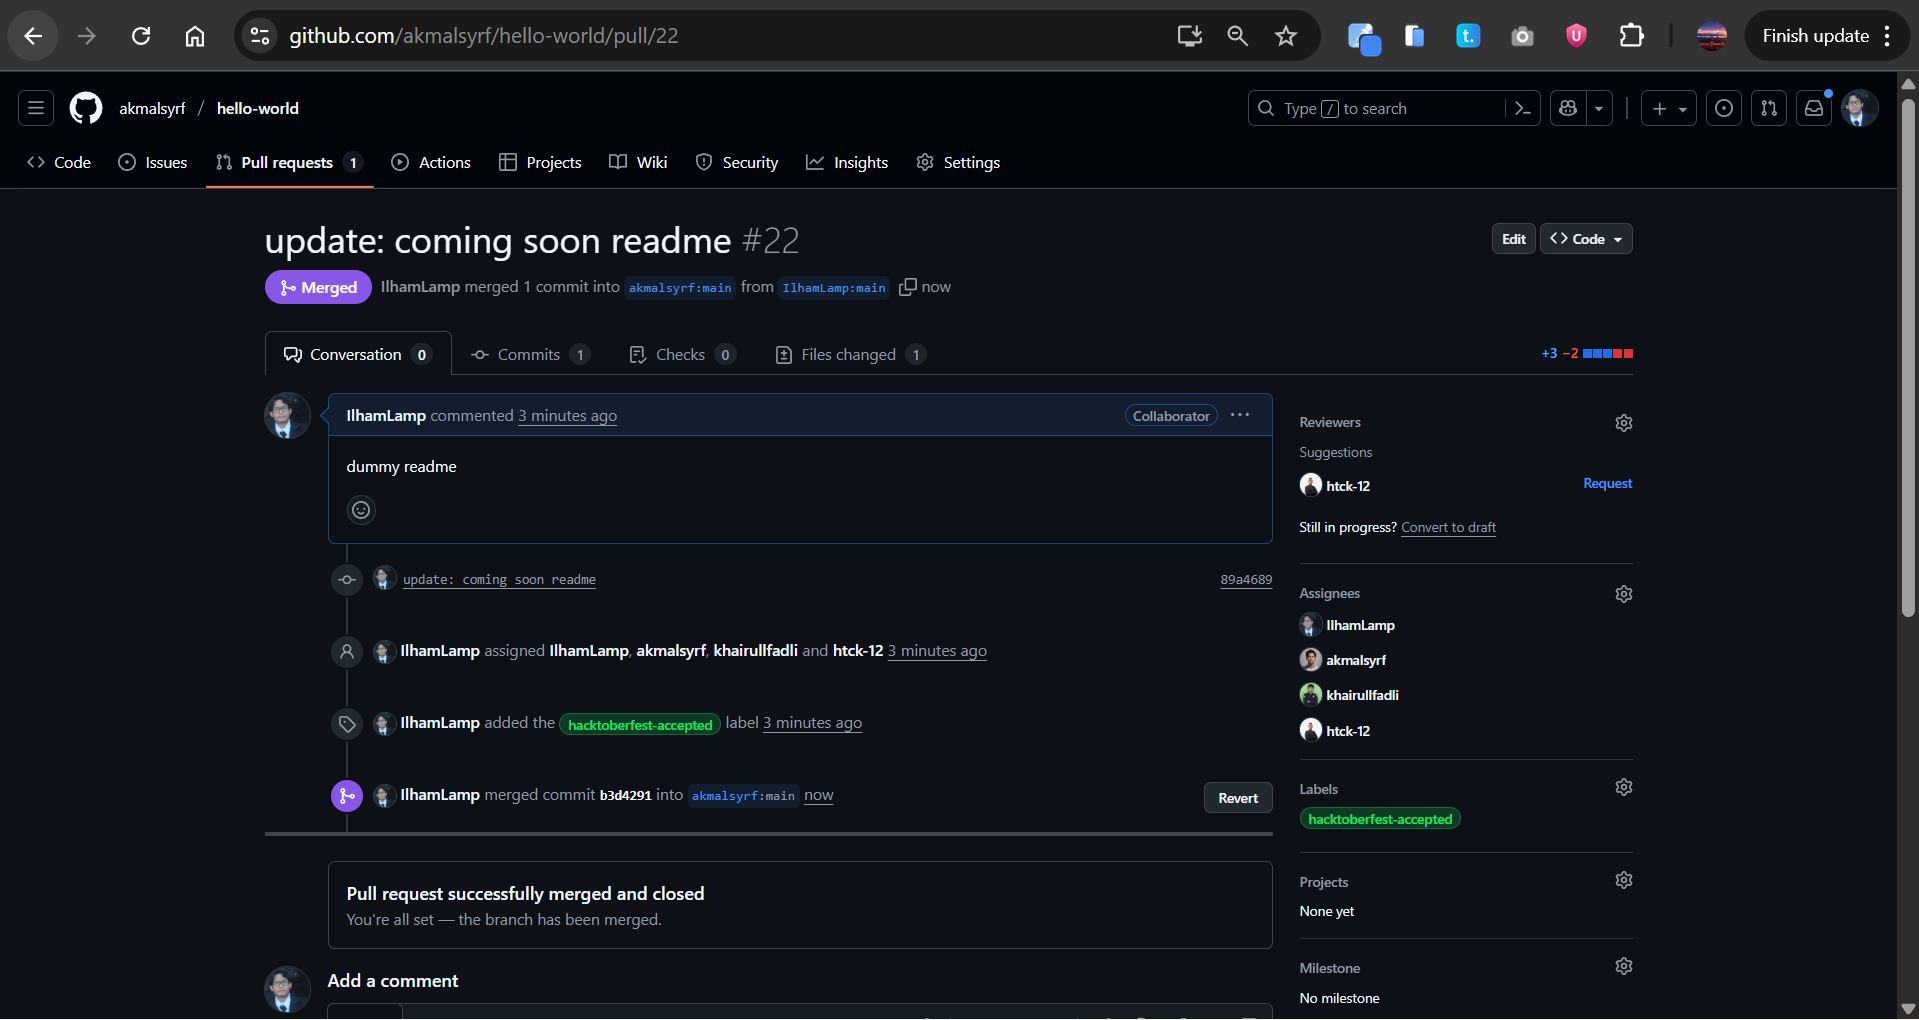The image size is (1919, 1020).
Task: Request review from htck-12
Action: 1607,484
